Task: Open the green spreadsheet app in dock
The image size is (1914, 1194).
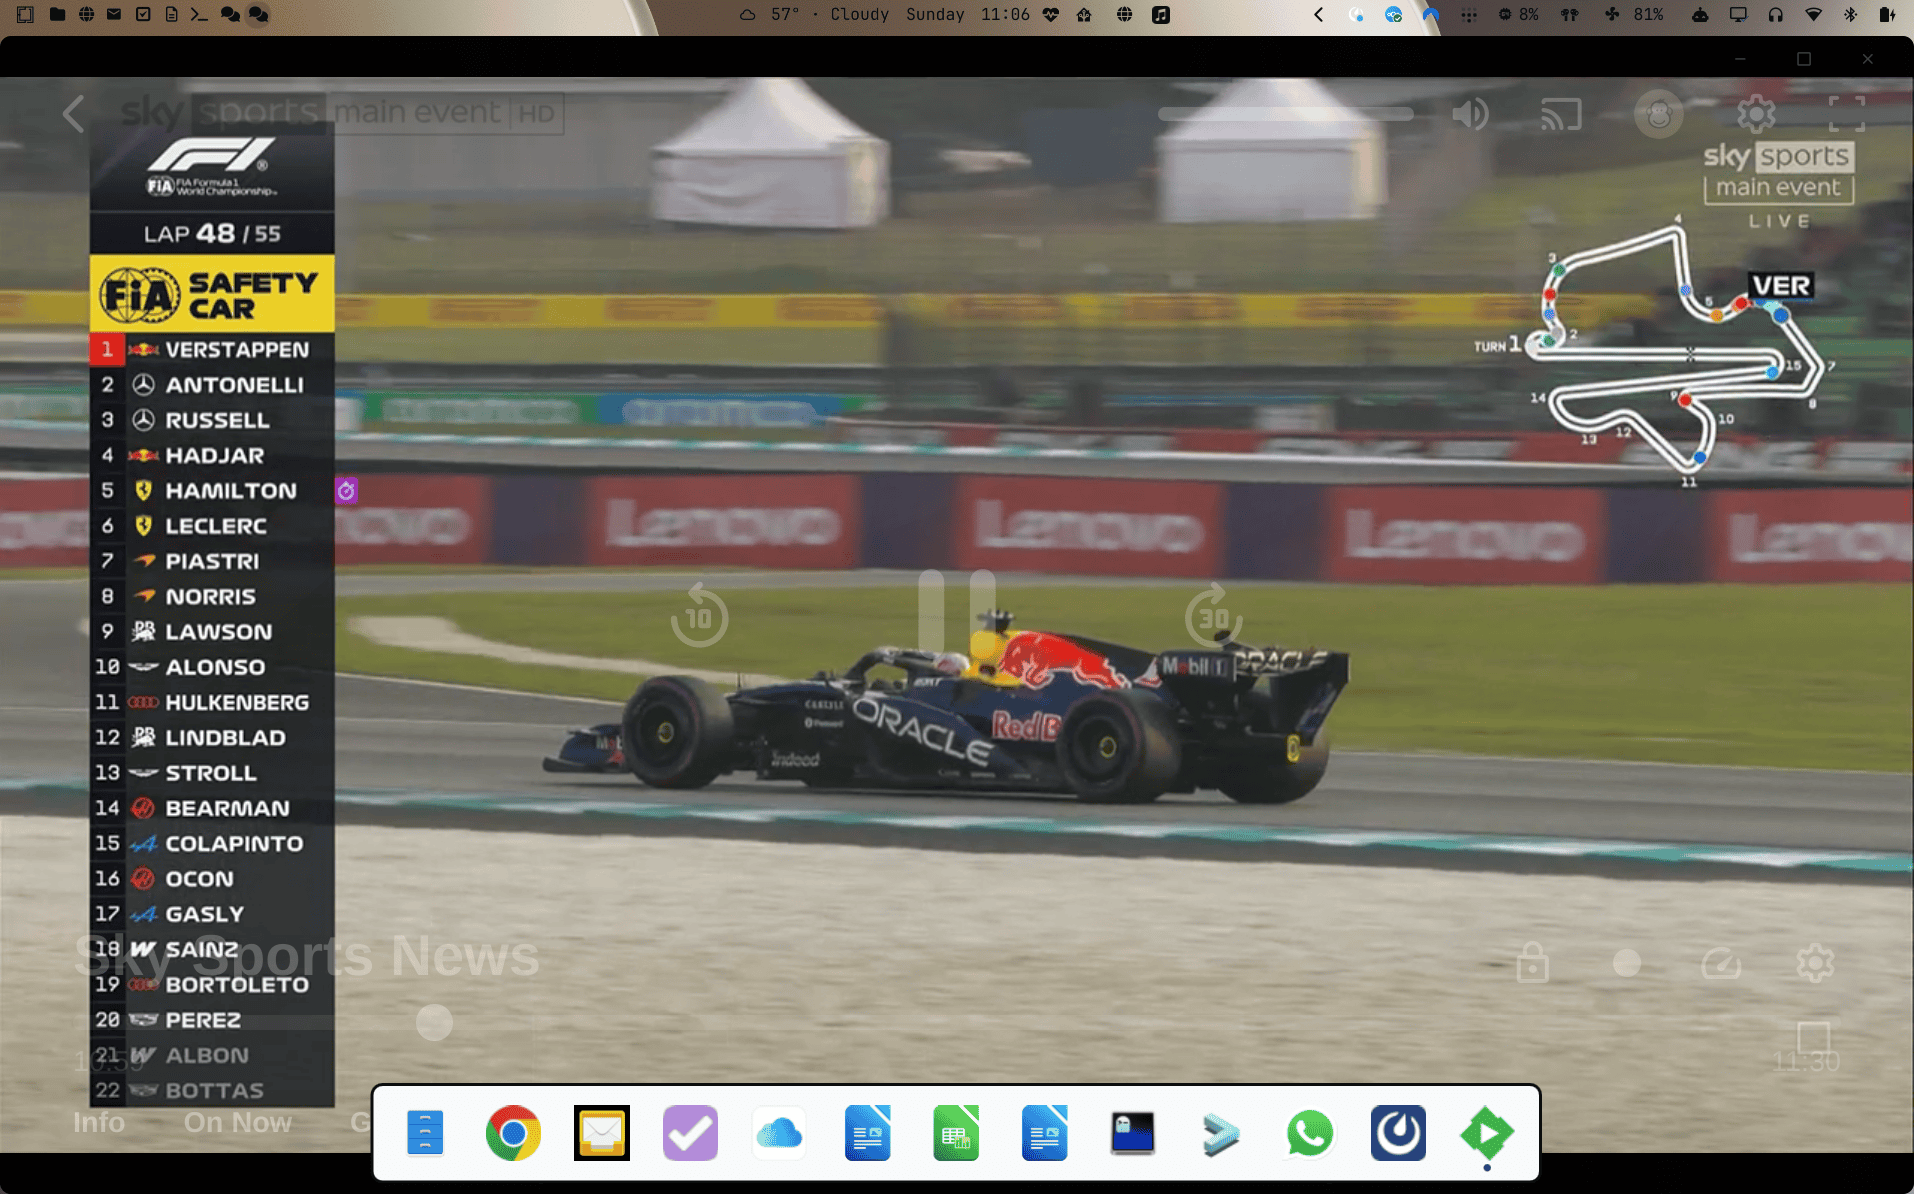Action: coord(956,1133)
